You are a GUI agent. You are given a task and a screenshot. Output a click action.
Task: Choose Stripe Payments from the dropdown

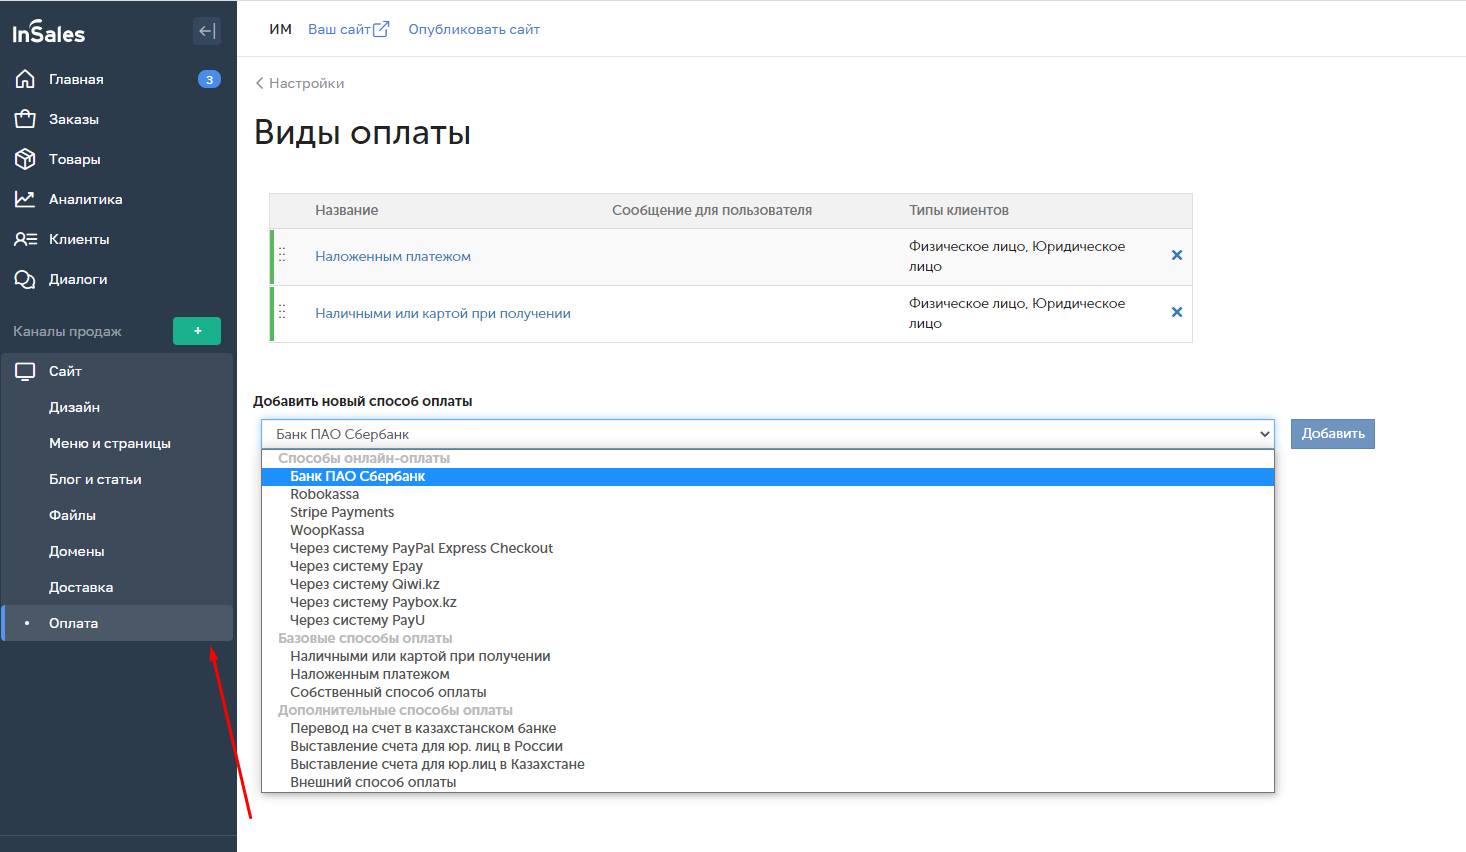click(x=768, y=512)
